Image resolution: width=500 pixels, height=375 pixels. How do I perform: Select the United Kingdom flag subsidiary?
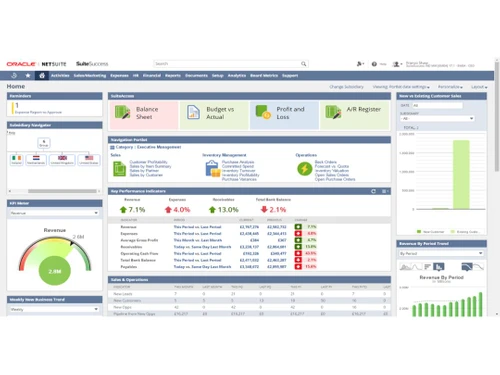62,160
